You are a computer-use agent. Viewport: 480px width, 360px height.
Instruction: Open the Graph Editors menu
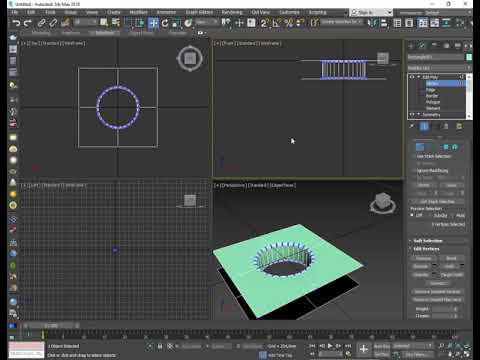[x=199, y=12]
